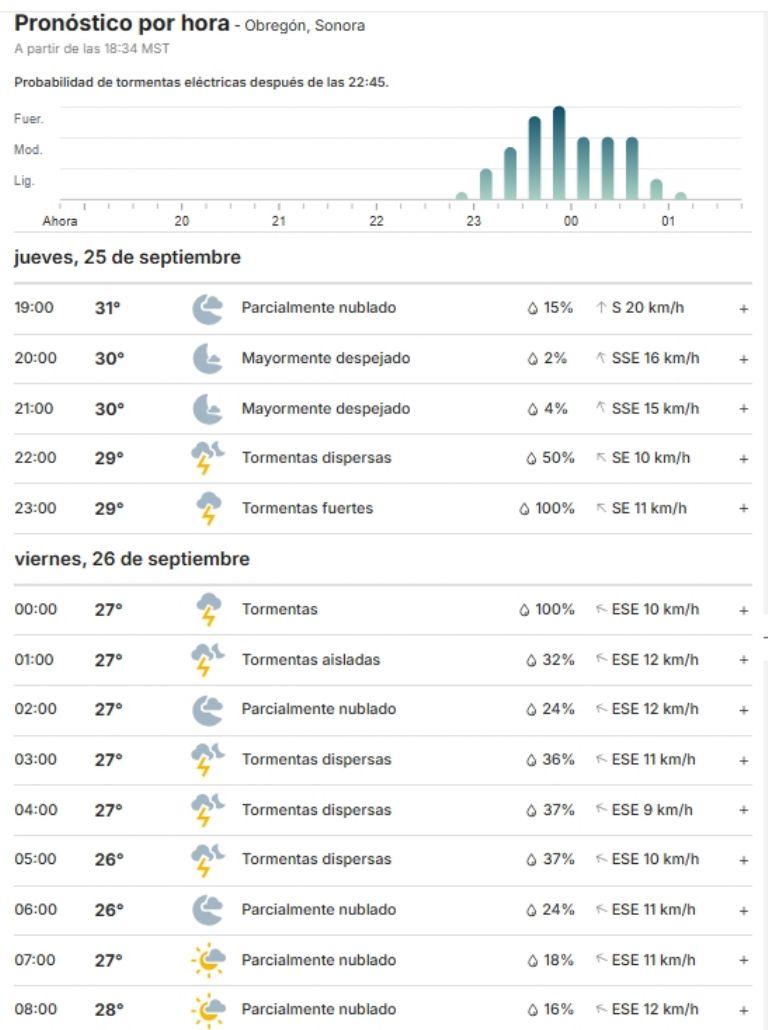
Task: Select the night clouds icon at 02:00
Action: [207, 708]
